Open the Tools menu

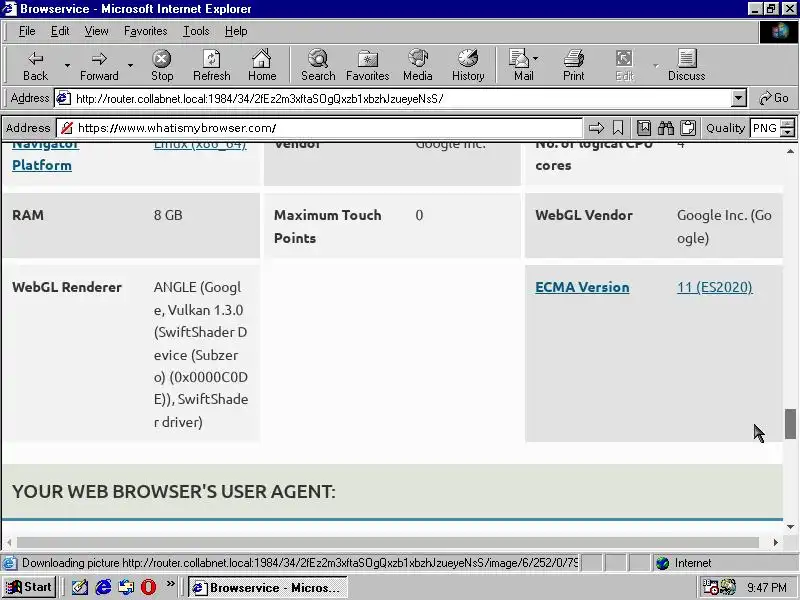196,31
